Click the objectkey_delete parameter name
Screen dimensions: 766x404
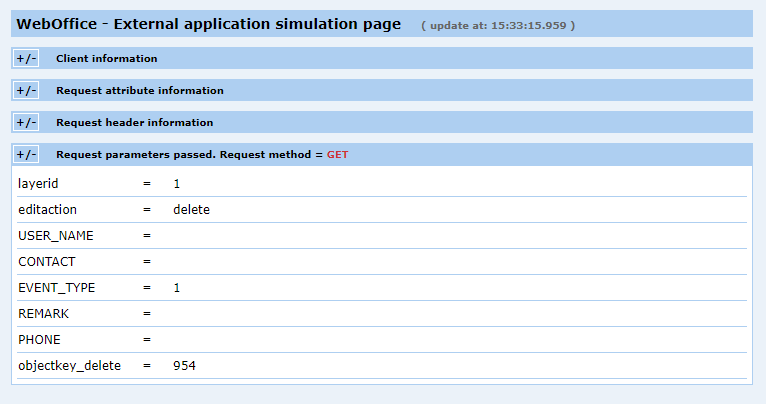[x=69, y=366]
